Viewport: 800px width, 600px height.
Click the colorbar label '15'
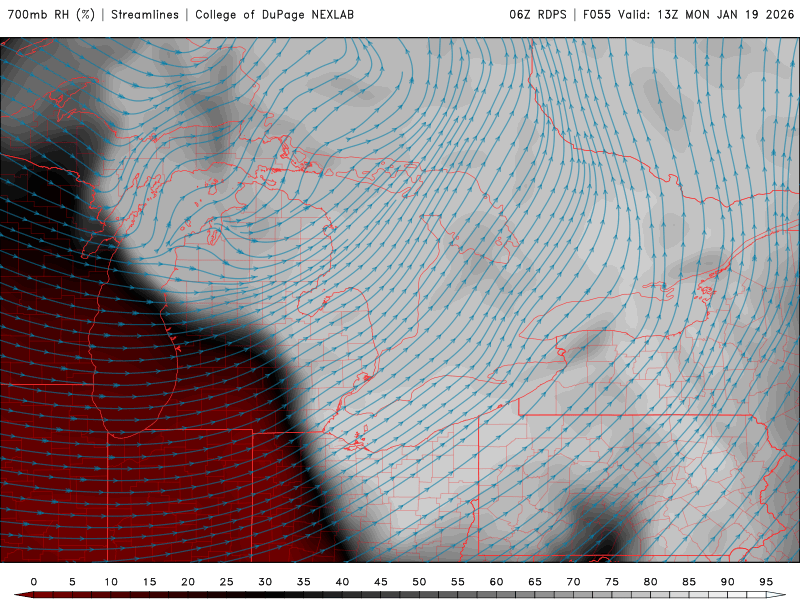point(149,582)
